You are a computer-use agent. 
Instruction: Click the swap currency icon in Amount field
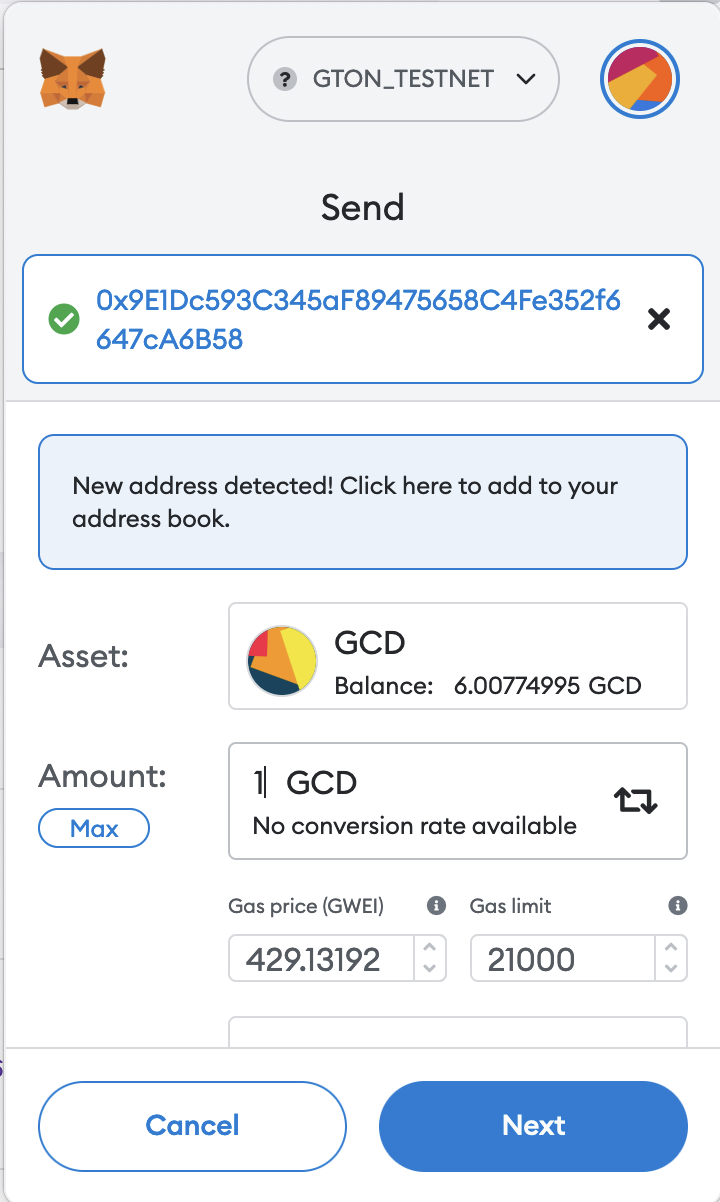tap(637, 800)
